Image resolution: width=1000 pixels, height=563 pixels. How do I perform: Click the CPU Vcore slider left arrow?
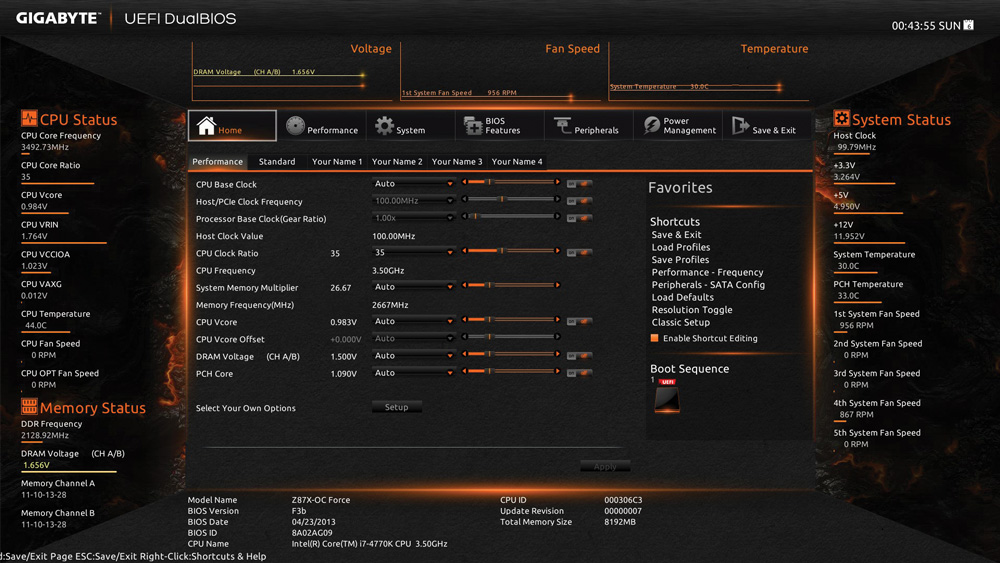465,320
